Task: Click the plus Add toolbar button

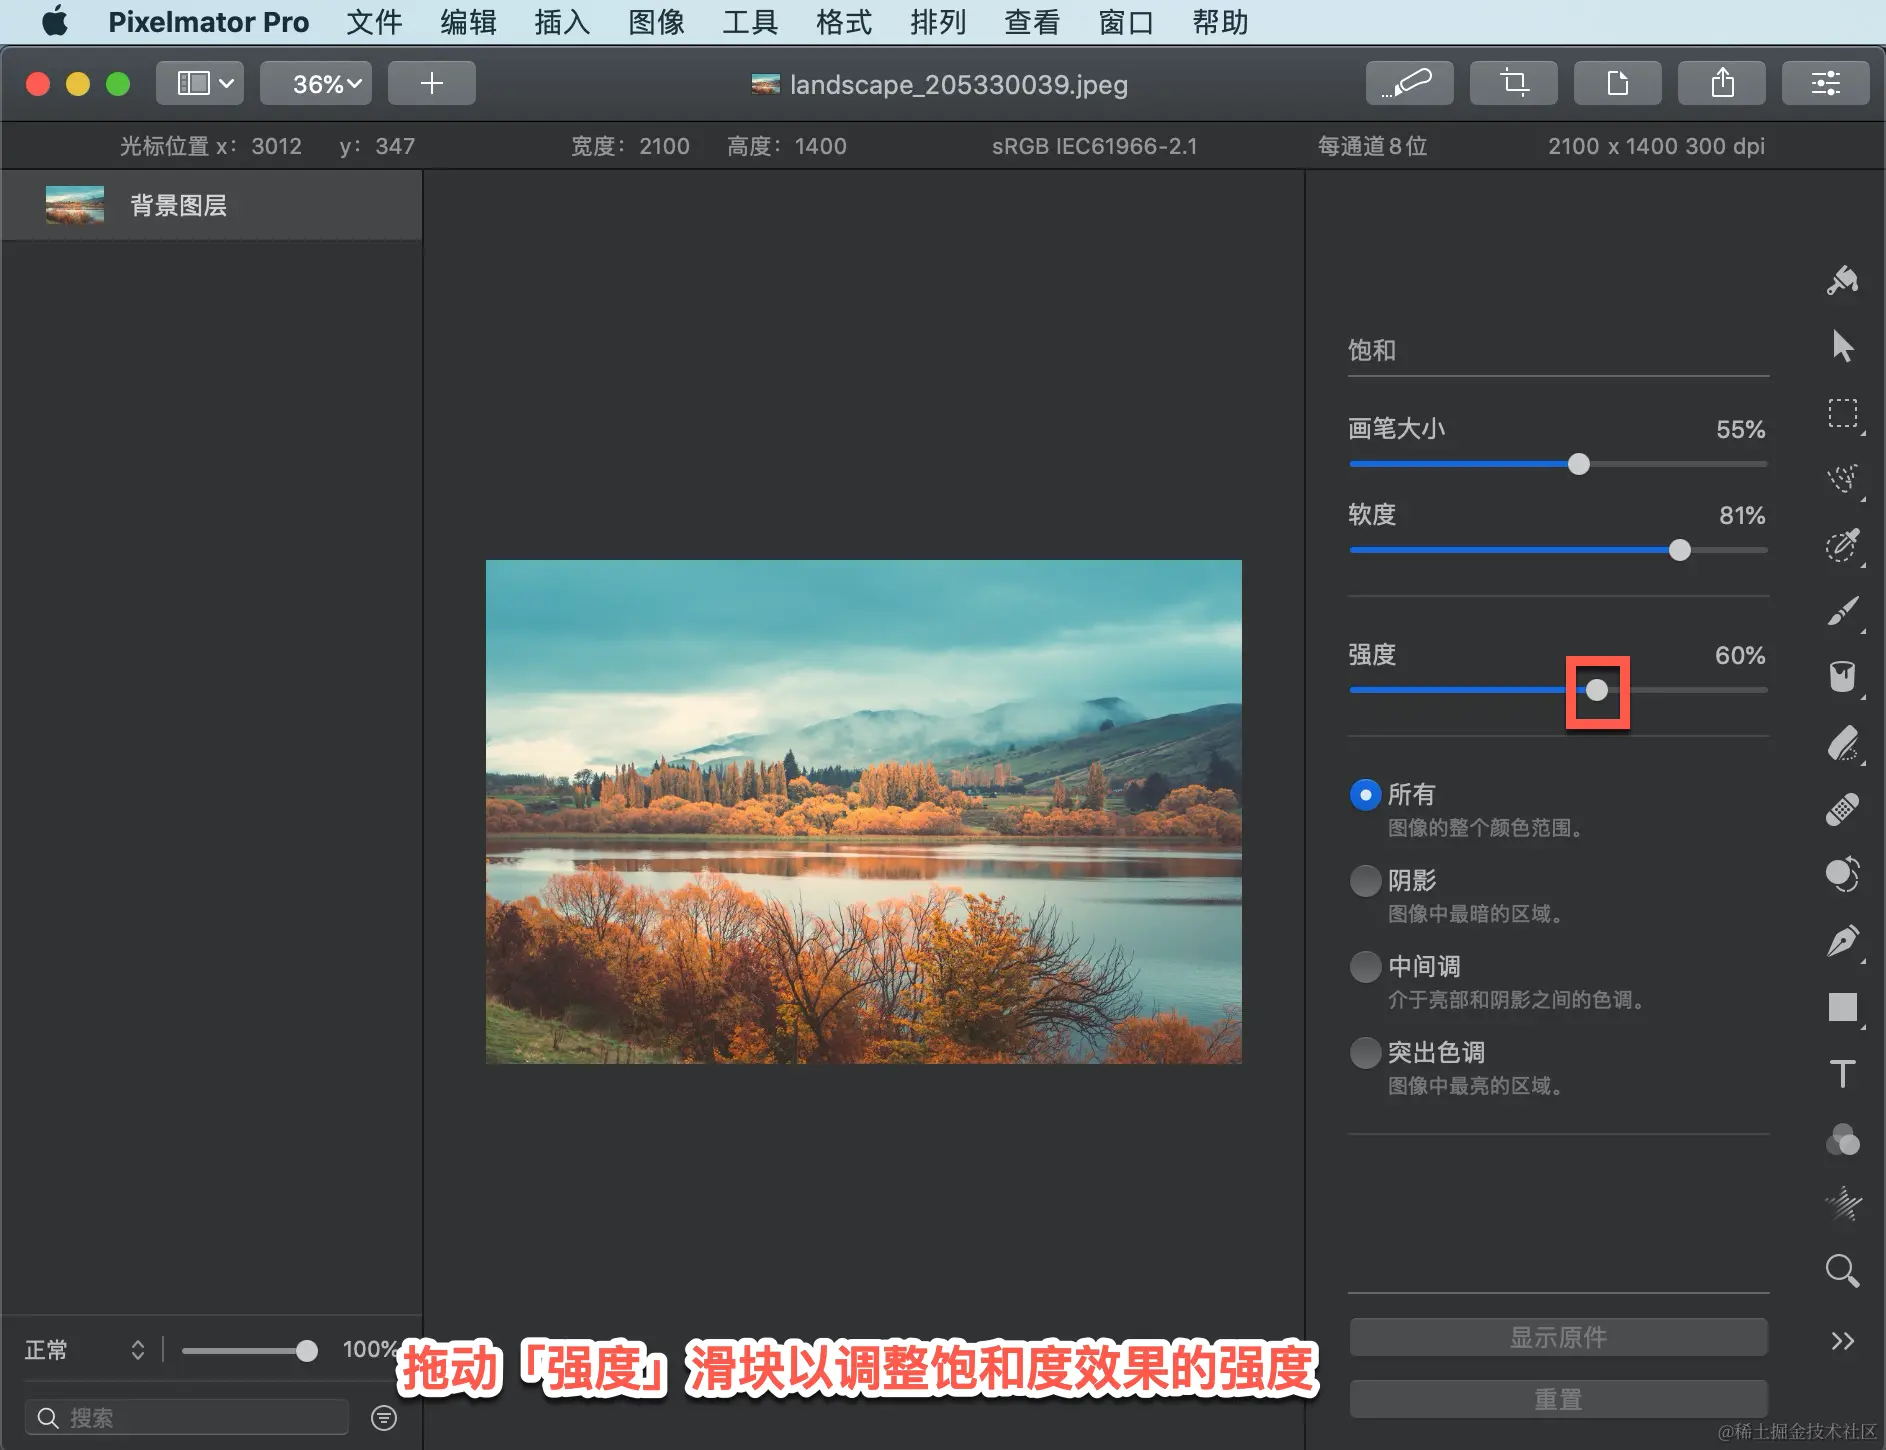Action: point(432,83)
